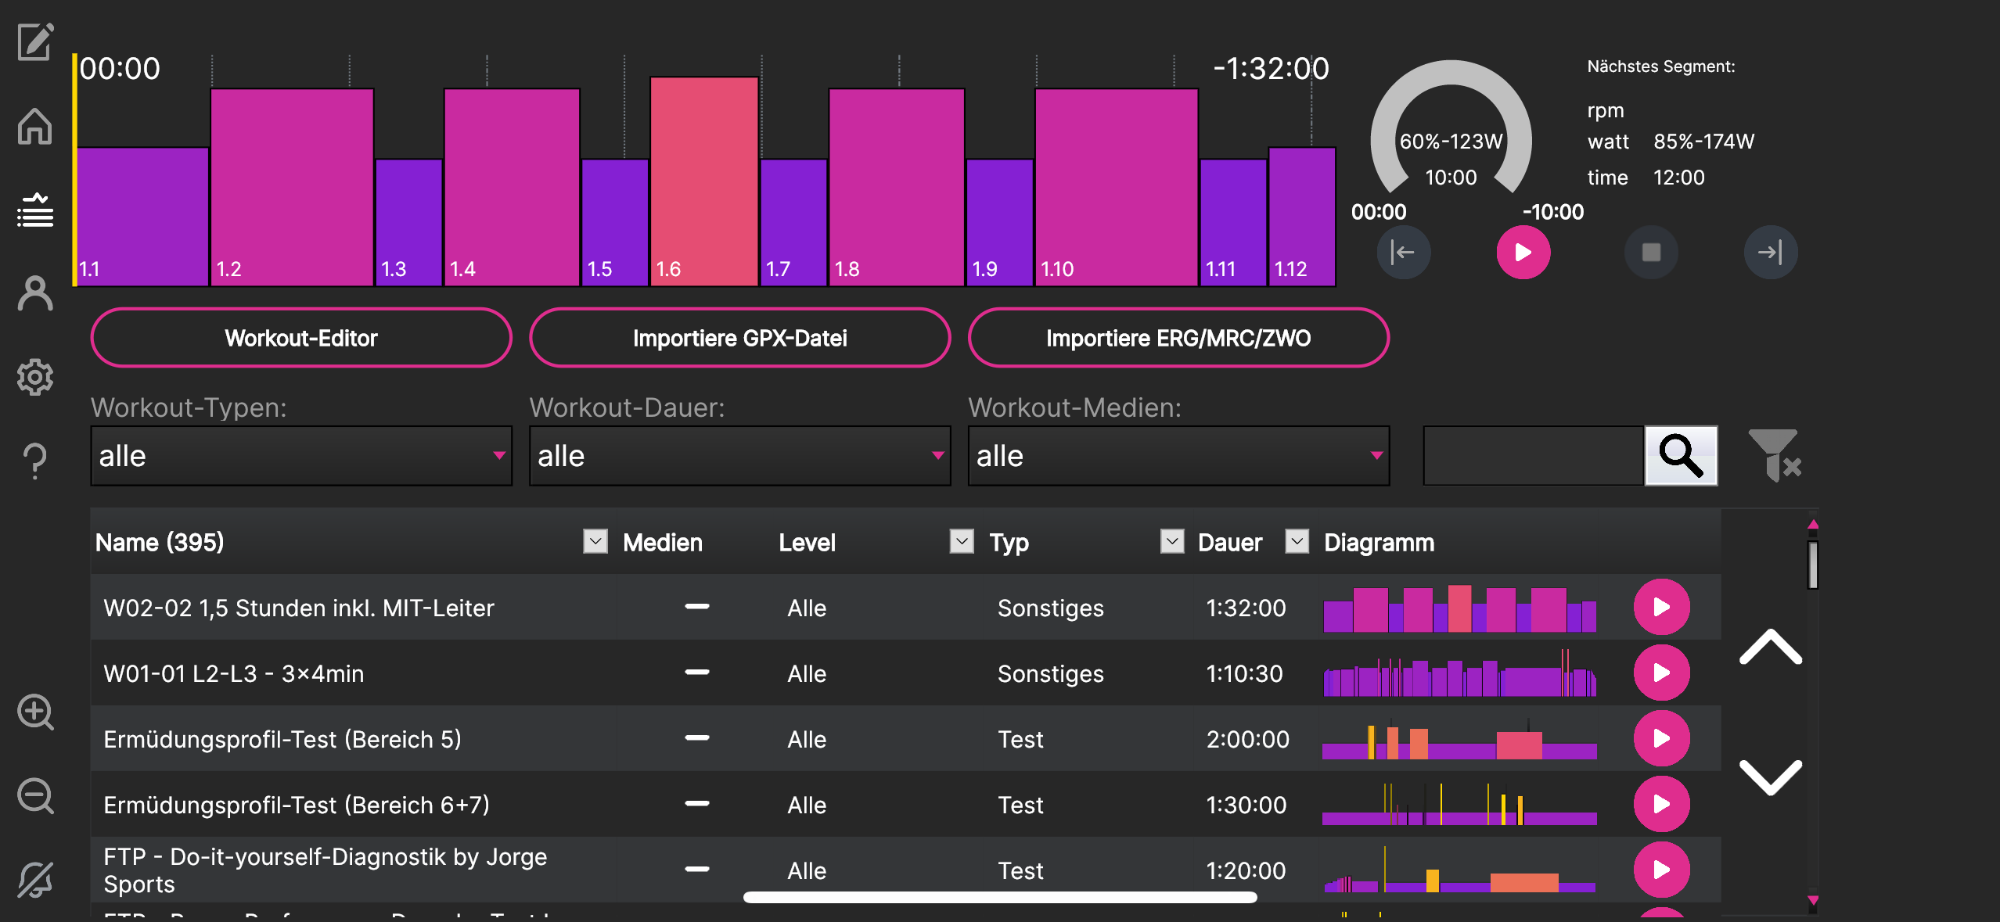Toggle the Name column sort checkbox

point(595,542)
